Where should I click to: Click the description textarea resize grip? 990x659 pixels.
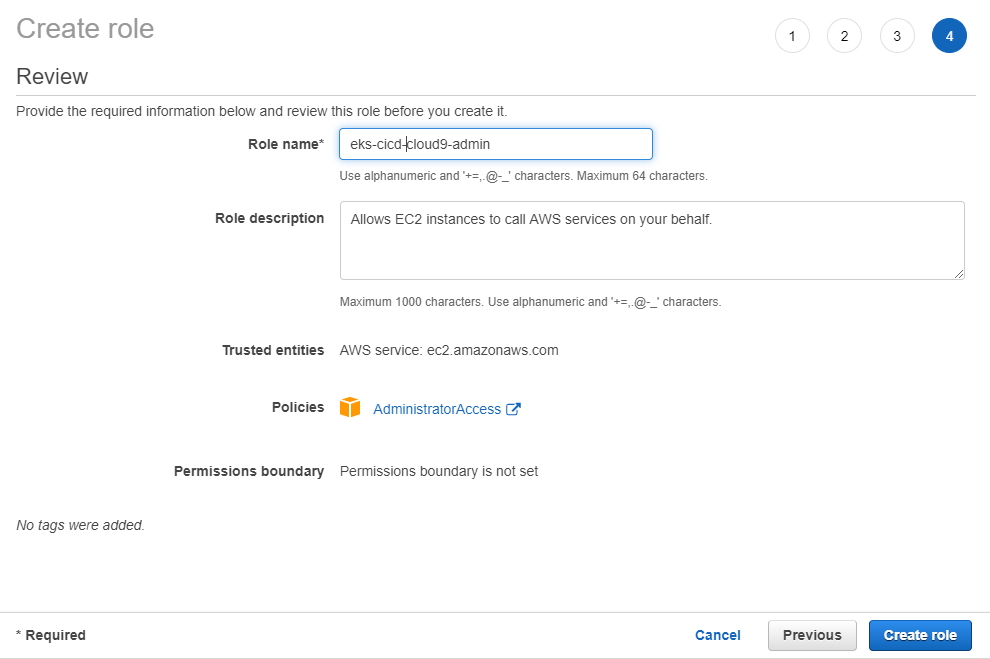pyautogui.click(x=958, y=273)
